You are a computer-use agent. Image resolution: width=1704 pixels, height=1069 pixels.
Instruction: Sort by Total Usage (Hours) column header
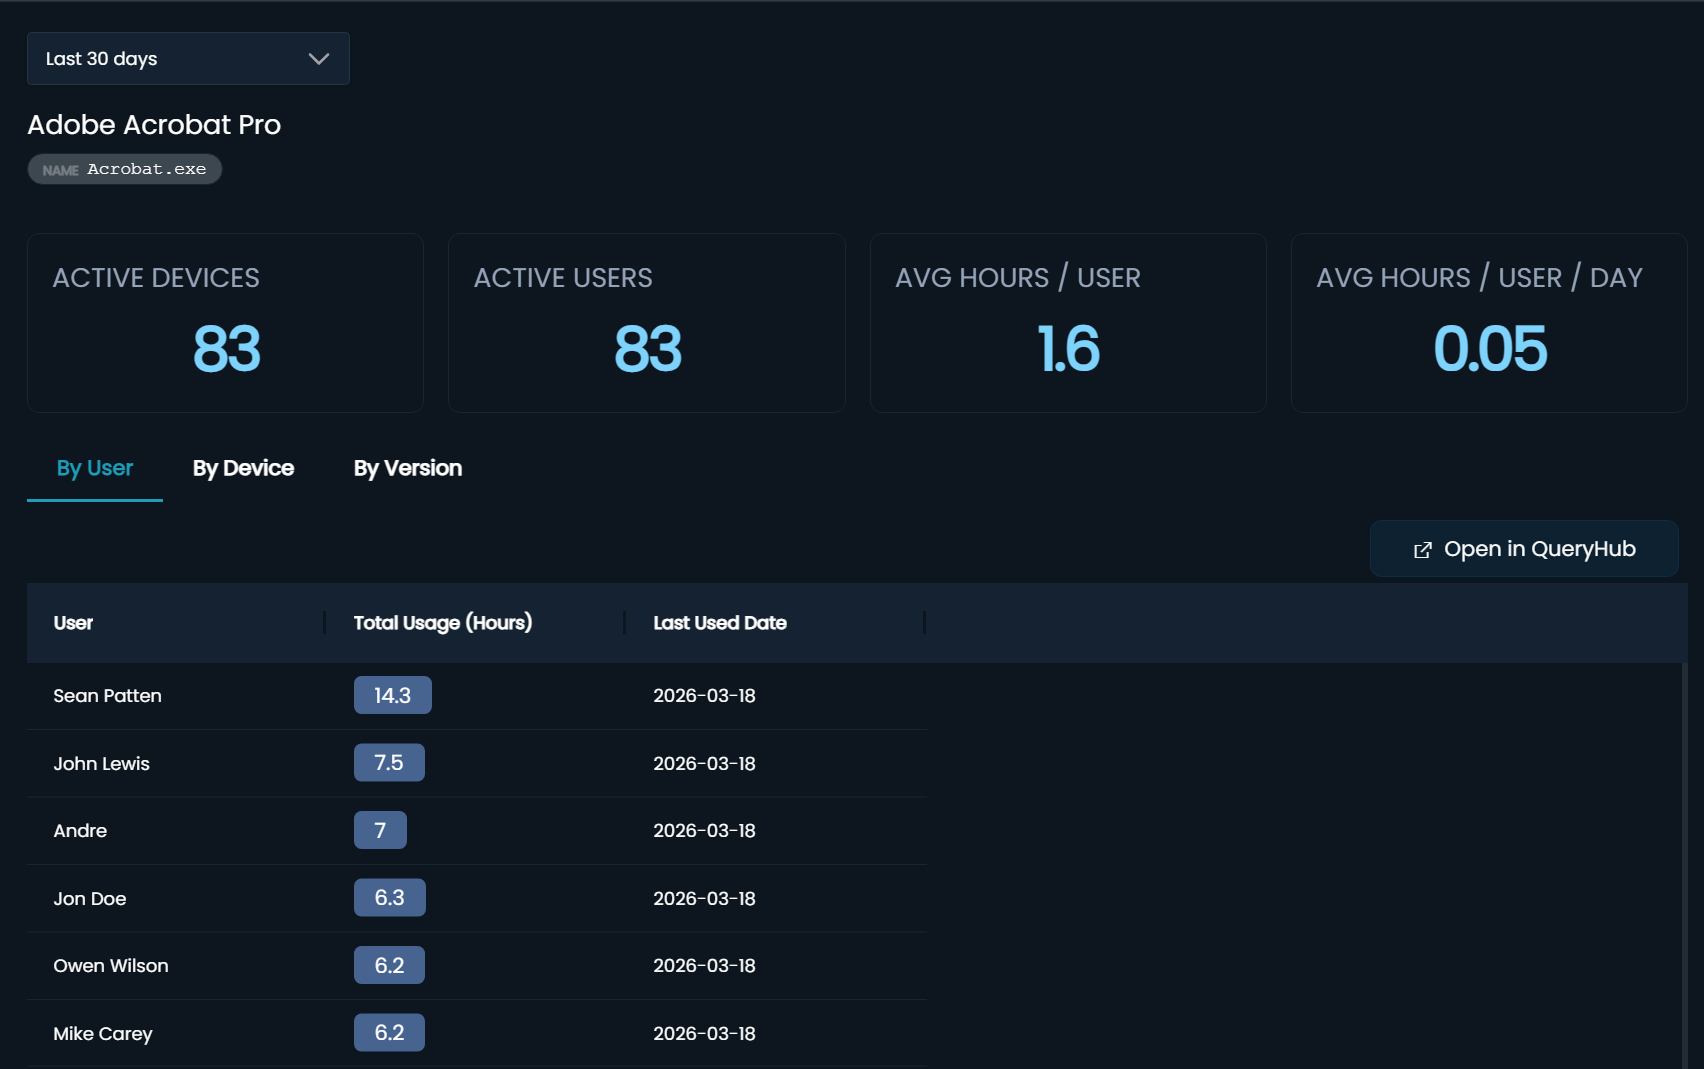[443, 623]
